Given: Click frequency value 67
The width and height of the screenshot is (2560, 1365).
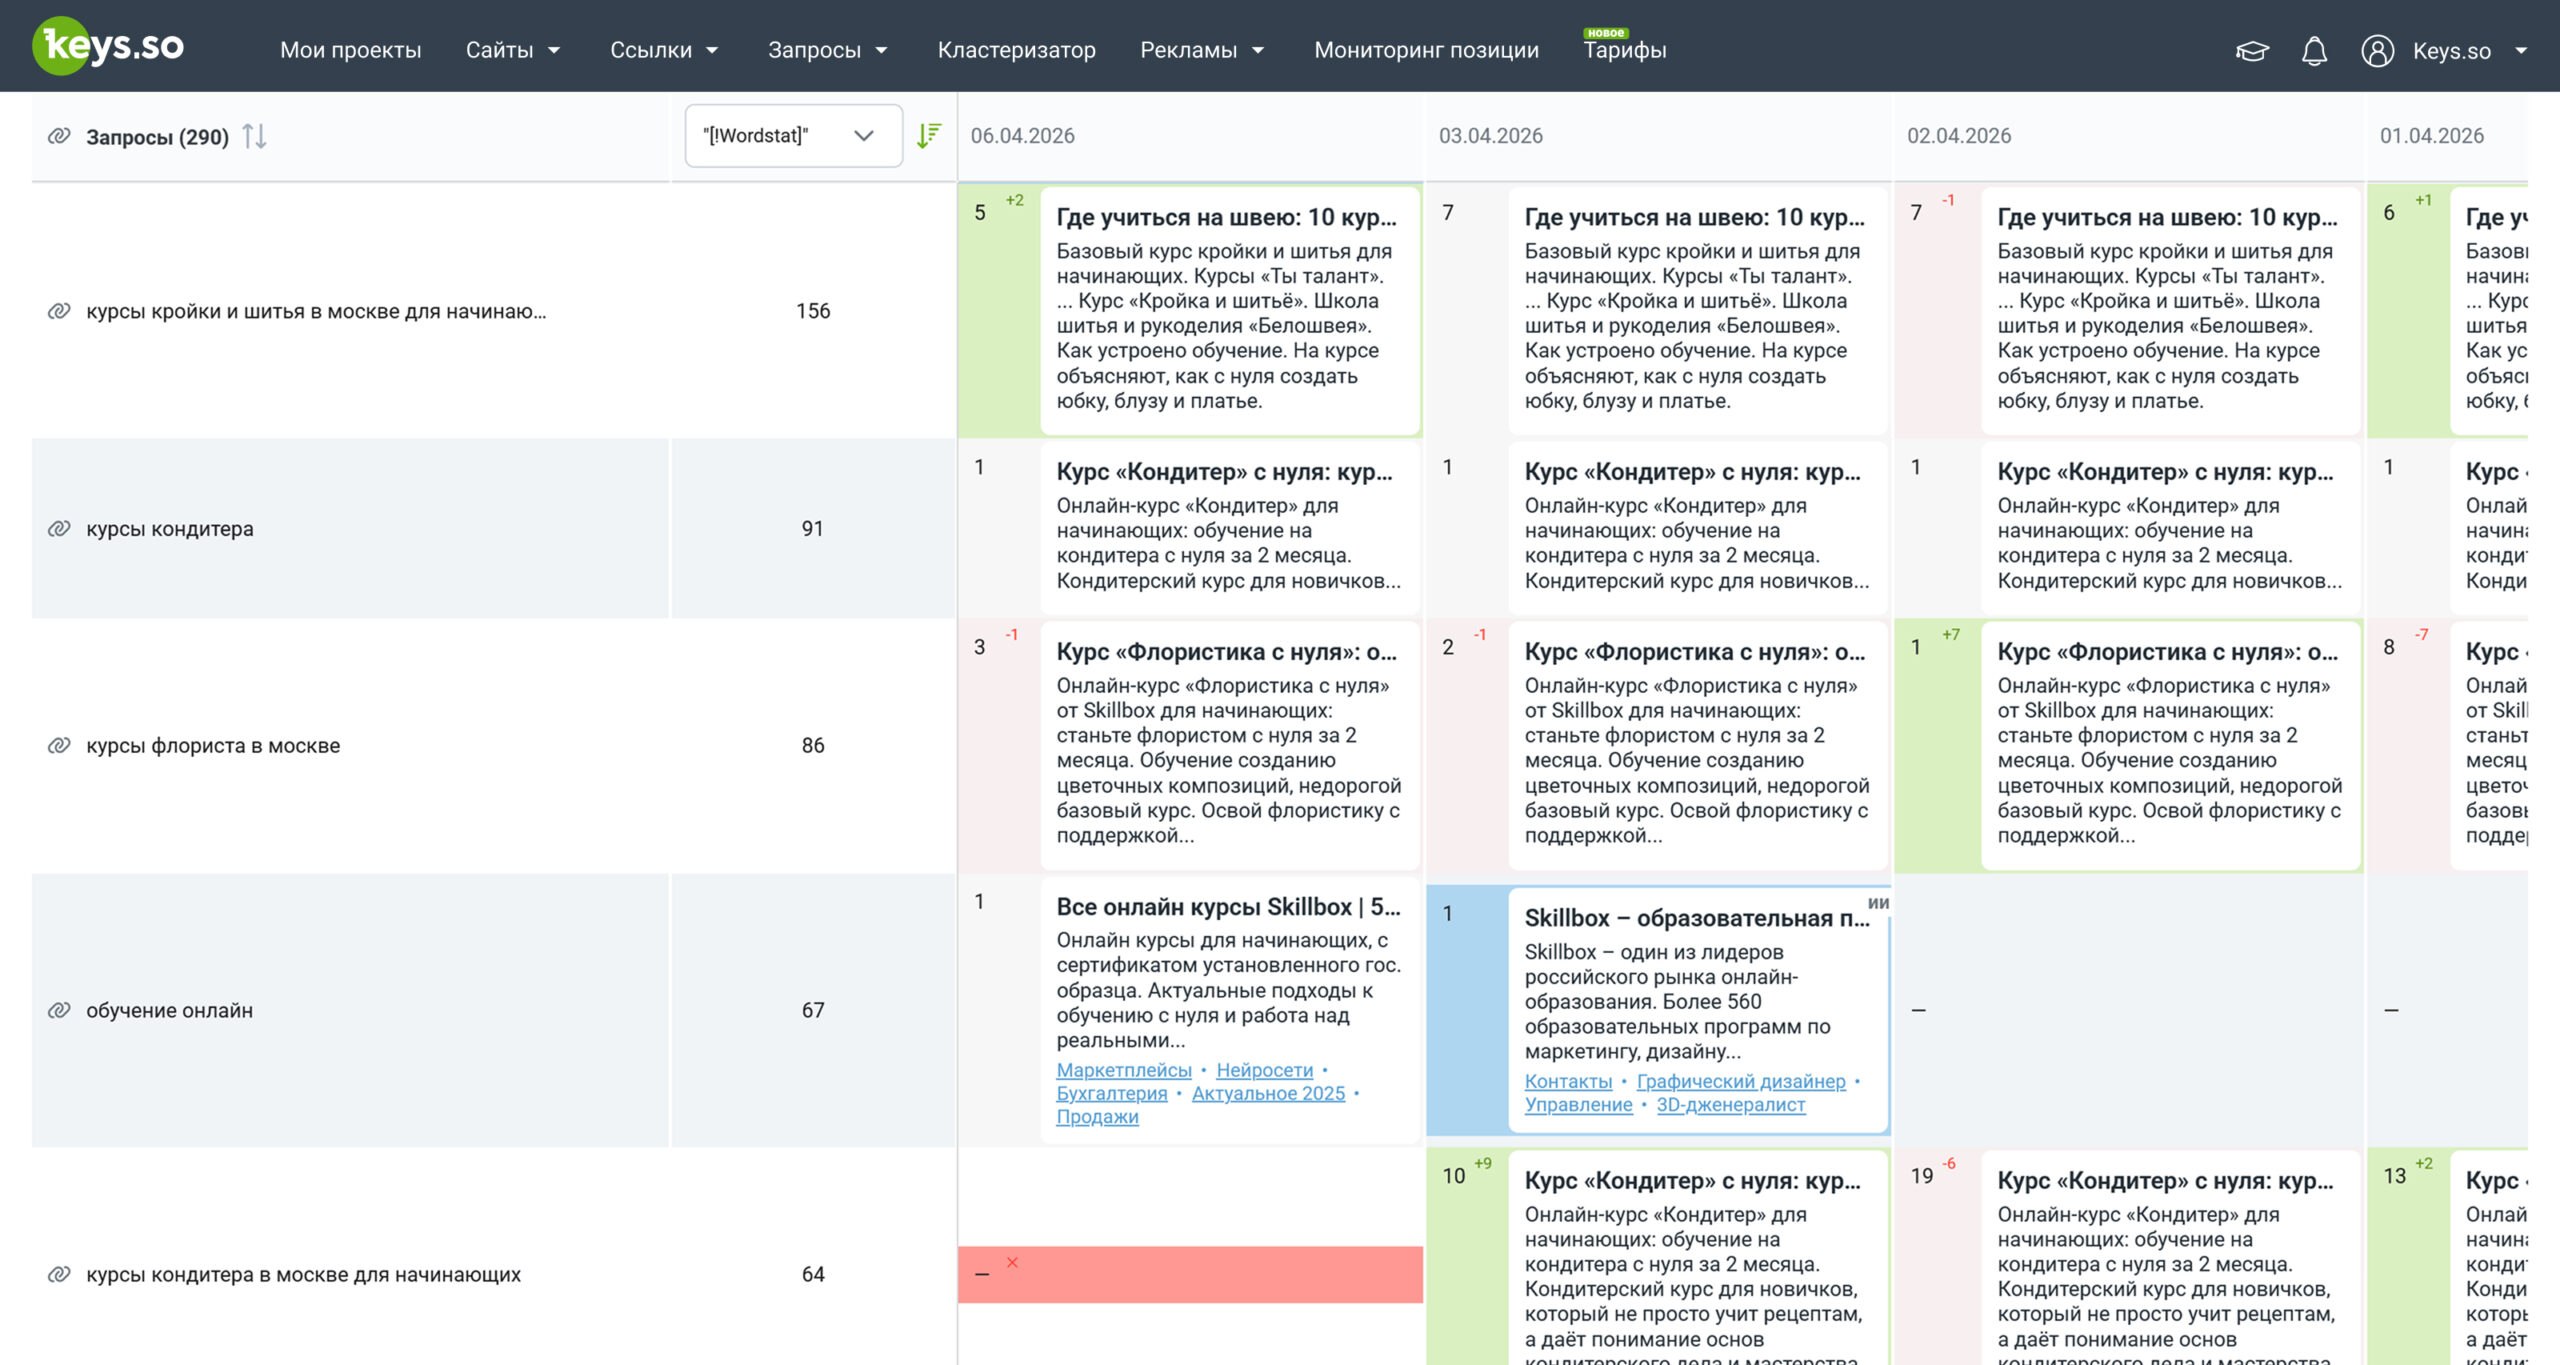Looking at the screenshot, I should point(813,1010).
